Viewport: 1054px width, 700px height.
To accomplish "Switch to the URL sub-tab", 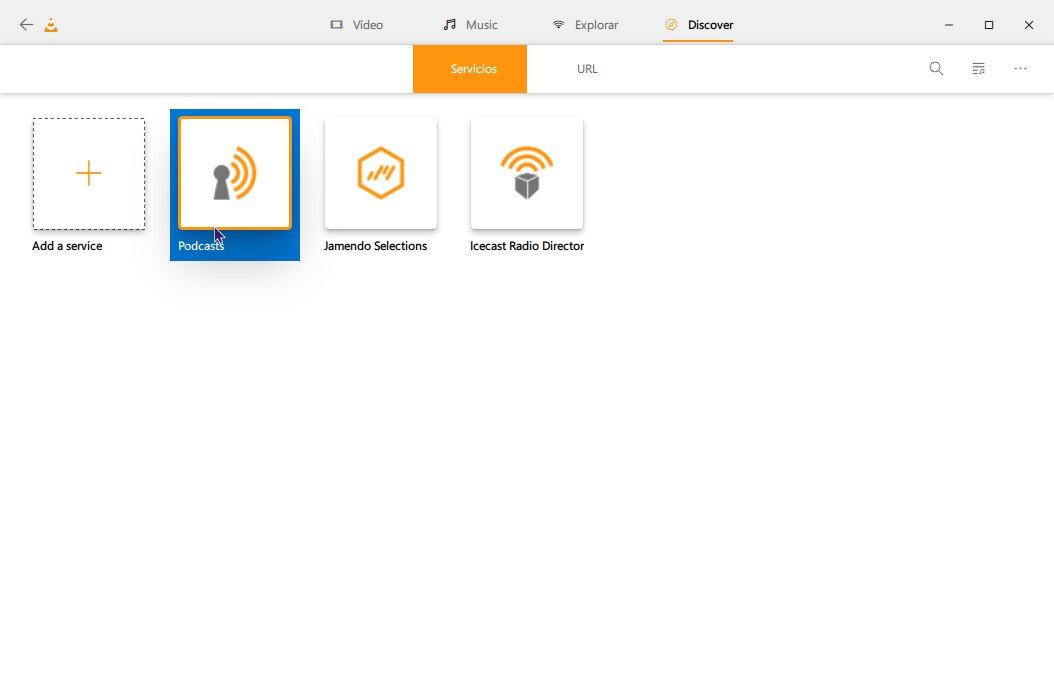I will 587,69.
